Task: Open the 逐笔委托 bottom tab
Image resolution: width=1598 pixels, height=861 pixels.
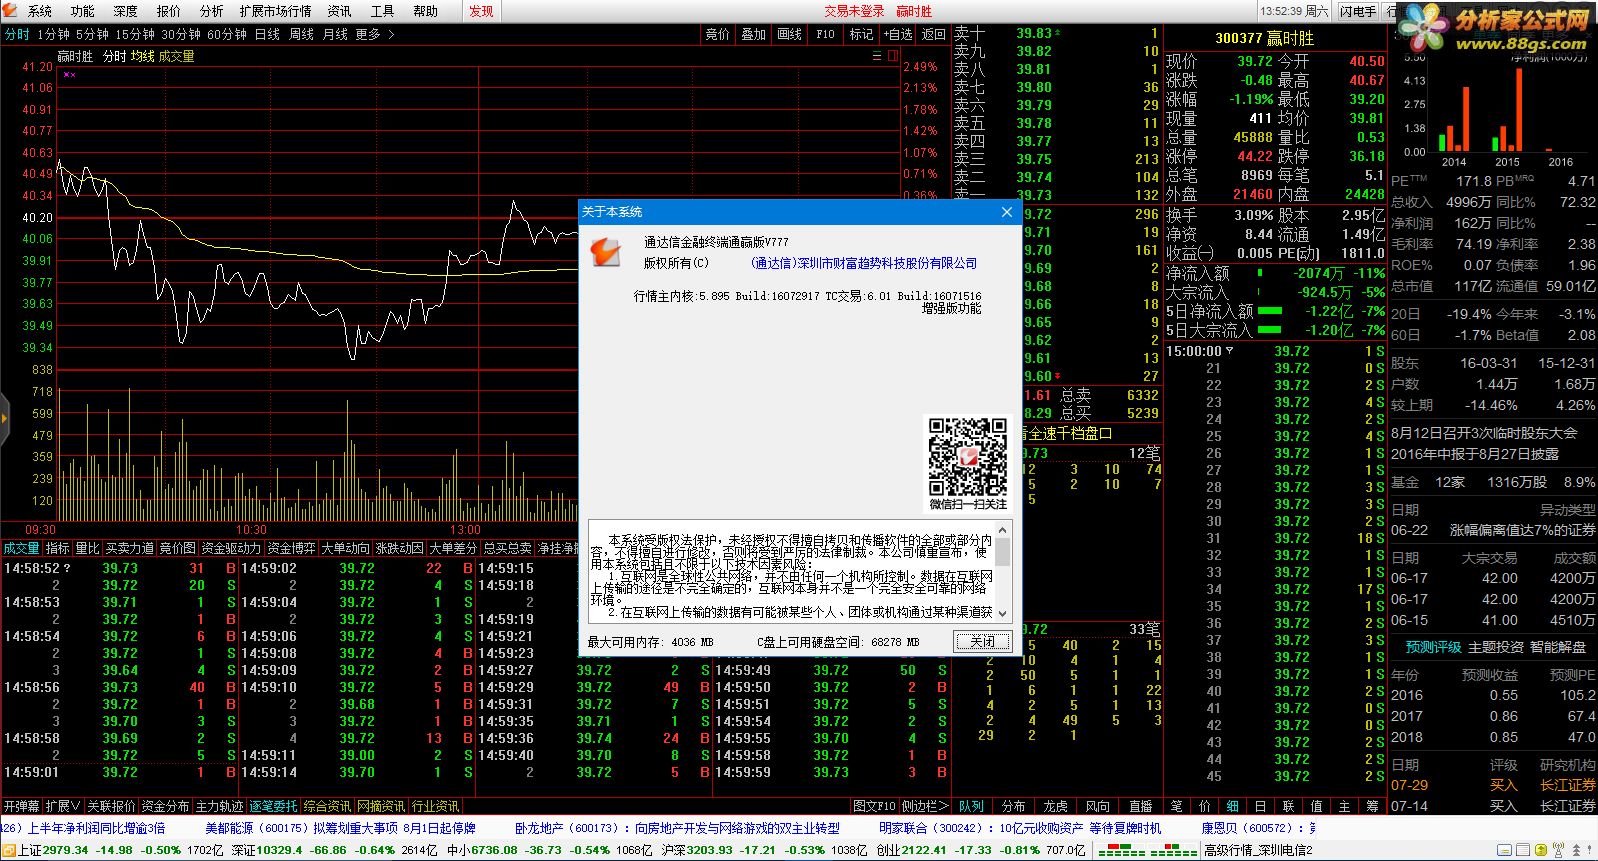Action: pos(273,806)
